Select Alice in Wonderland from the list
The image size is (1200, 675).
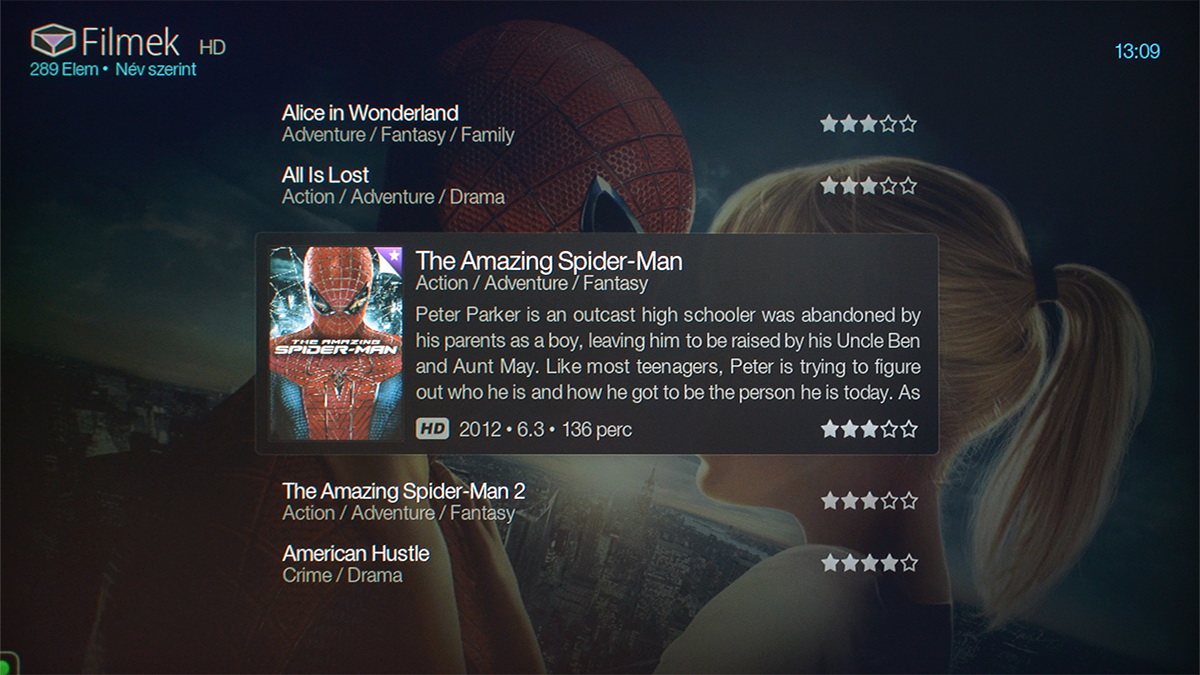[x=600, y=124]
